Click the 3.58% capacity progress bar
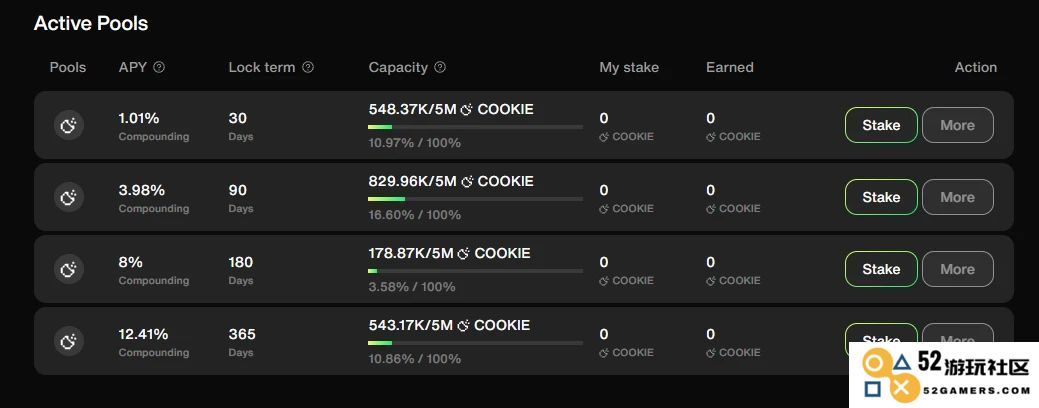The image size is (1039, 408). 476,271
